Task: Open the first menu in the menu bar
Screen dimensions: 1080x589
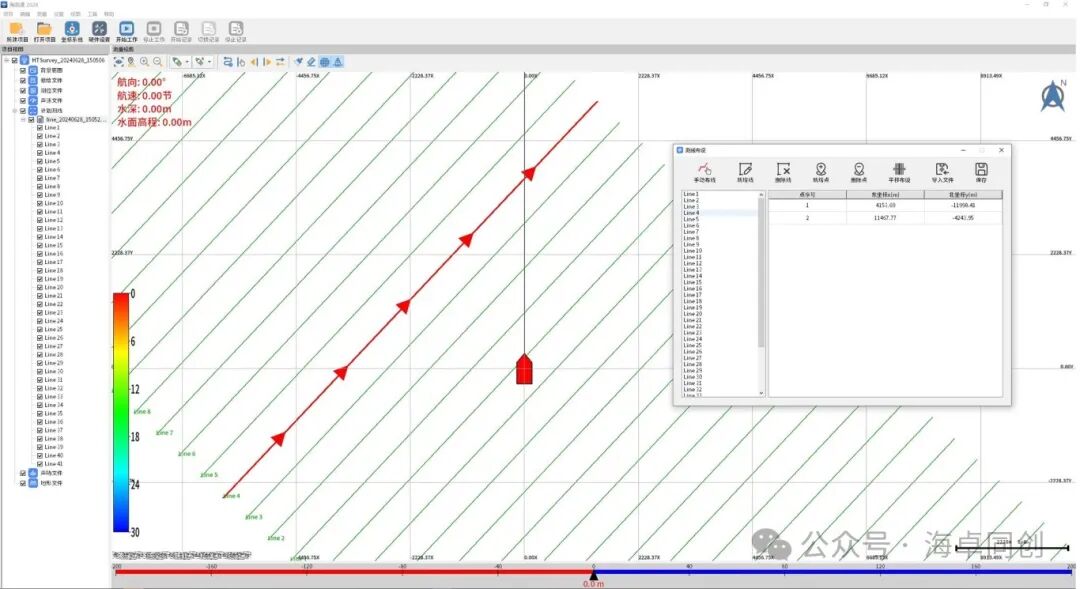Action: [7, 14]
